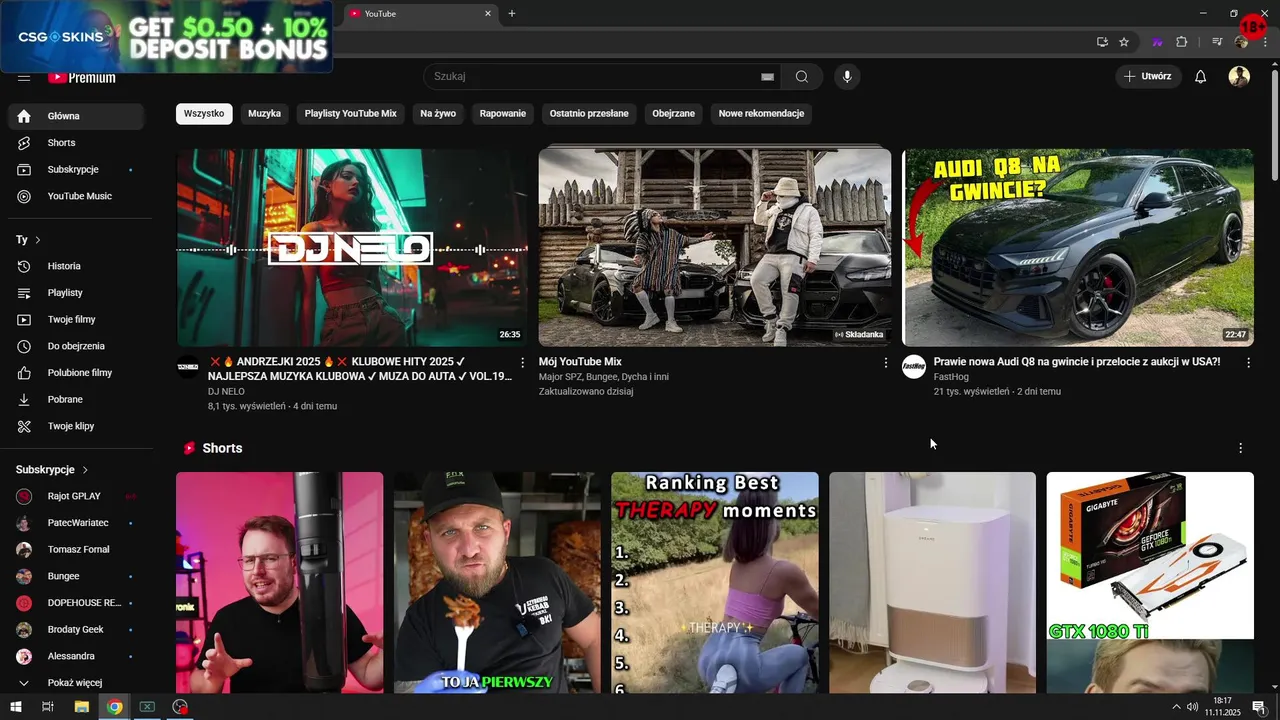Open Historia in the sidebar
The height and width of the screenshot is (720, 1280).
[x=76, y=266]
